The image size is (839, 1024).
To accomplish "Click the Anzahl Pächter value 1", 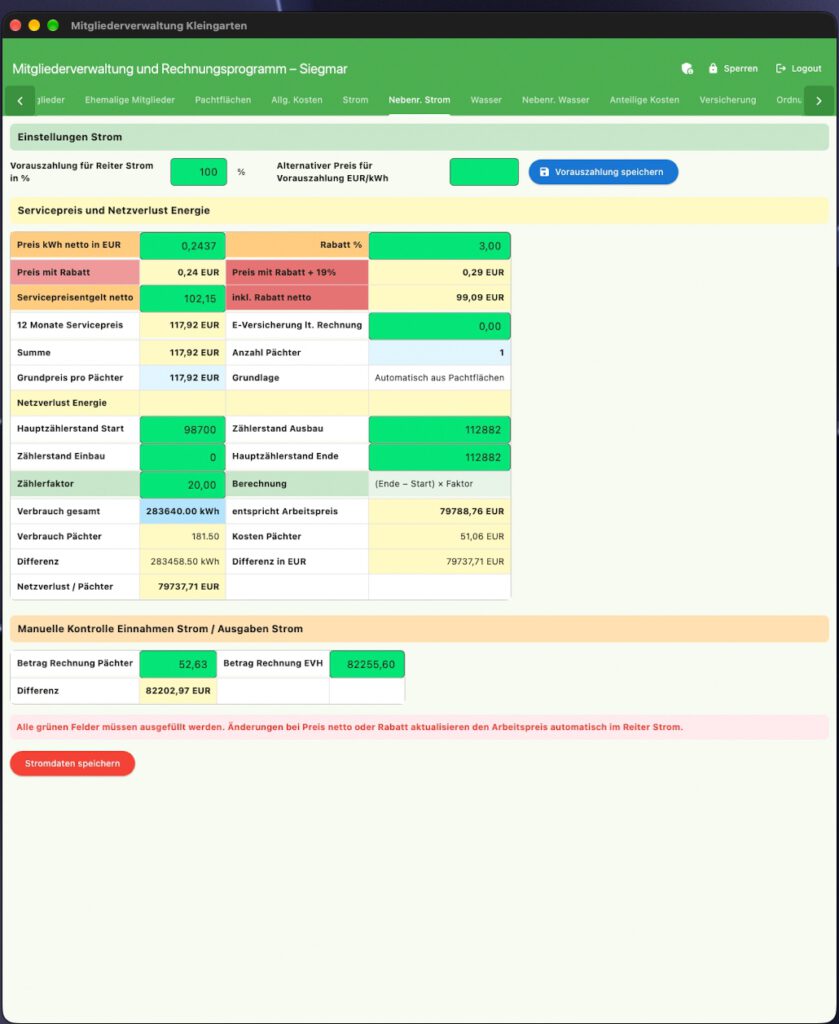I will 501,353.
